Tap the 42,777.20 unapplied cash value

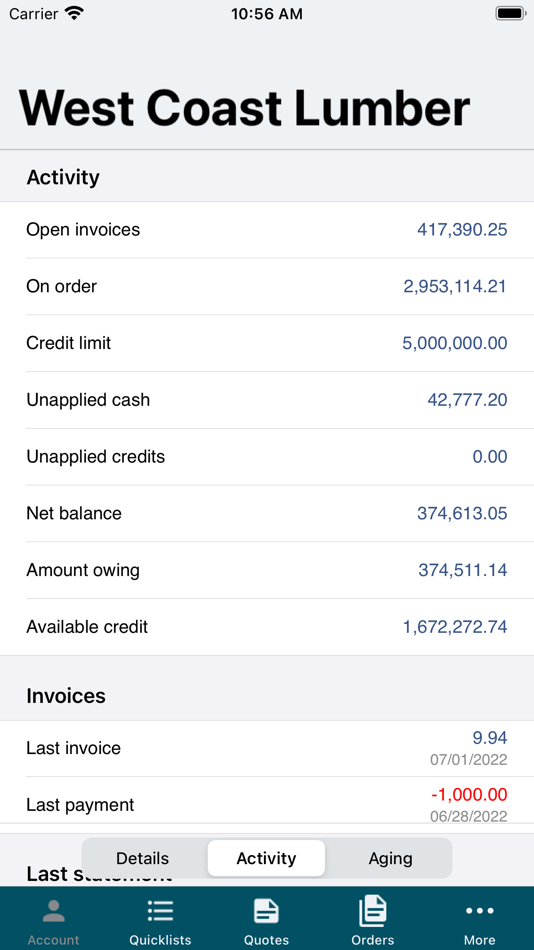coord(467,400)
